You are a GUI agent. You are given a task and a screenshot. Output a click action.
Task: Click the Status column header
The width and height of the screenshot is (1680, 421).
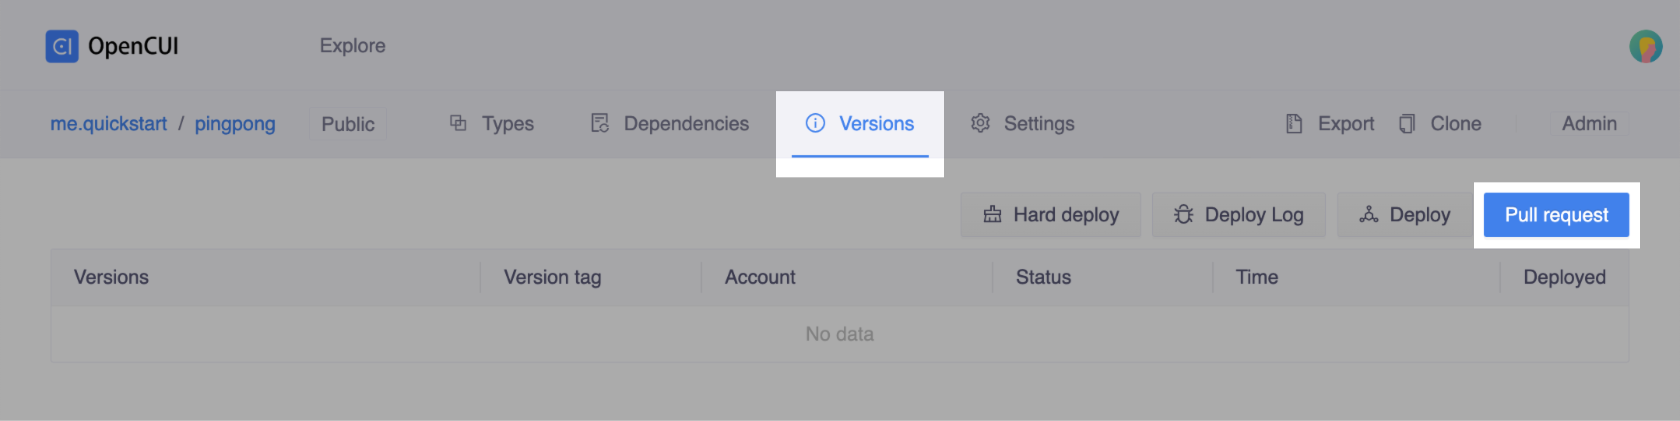(x=1043, y=278)
